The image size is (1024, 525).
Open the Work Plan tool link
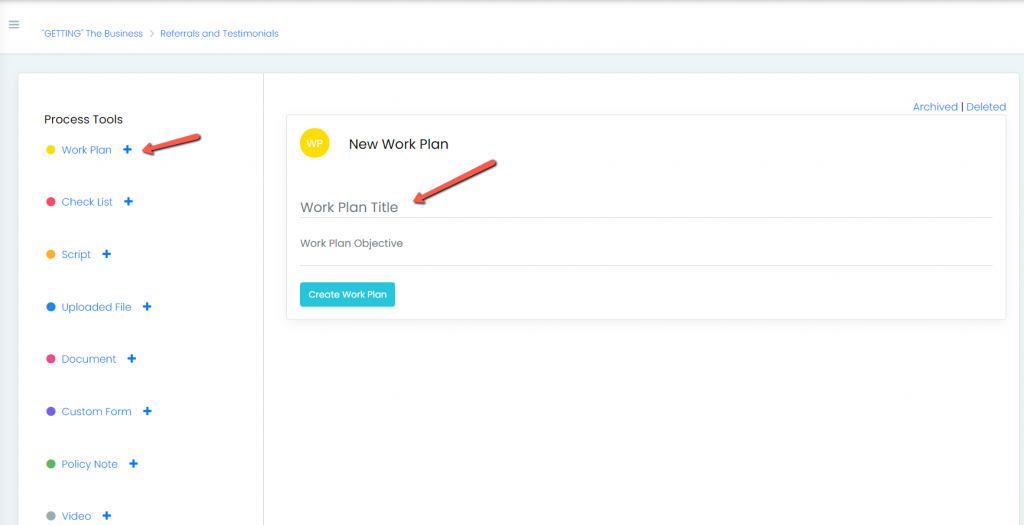86,150
